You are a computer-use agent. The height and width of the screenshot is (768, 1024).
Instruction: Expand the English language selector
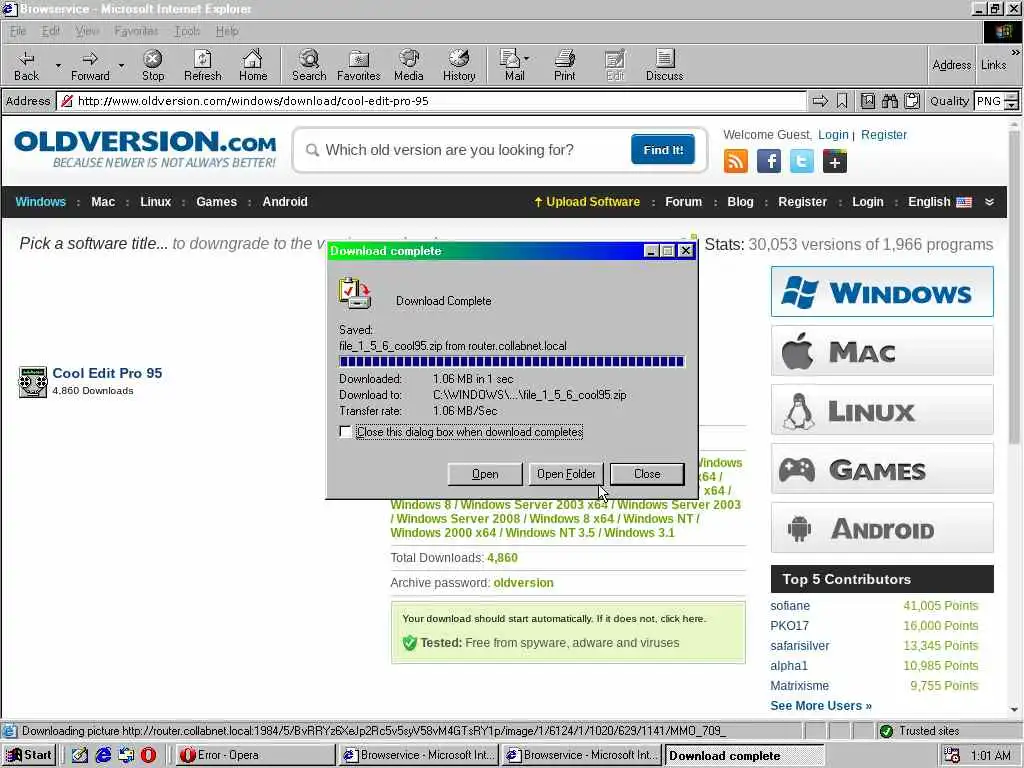click(x=940, y=202)
